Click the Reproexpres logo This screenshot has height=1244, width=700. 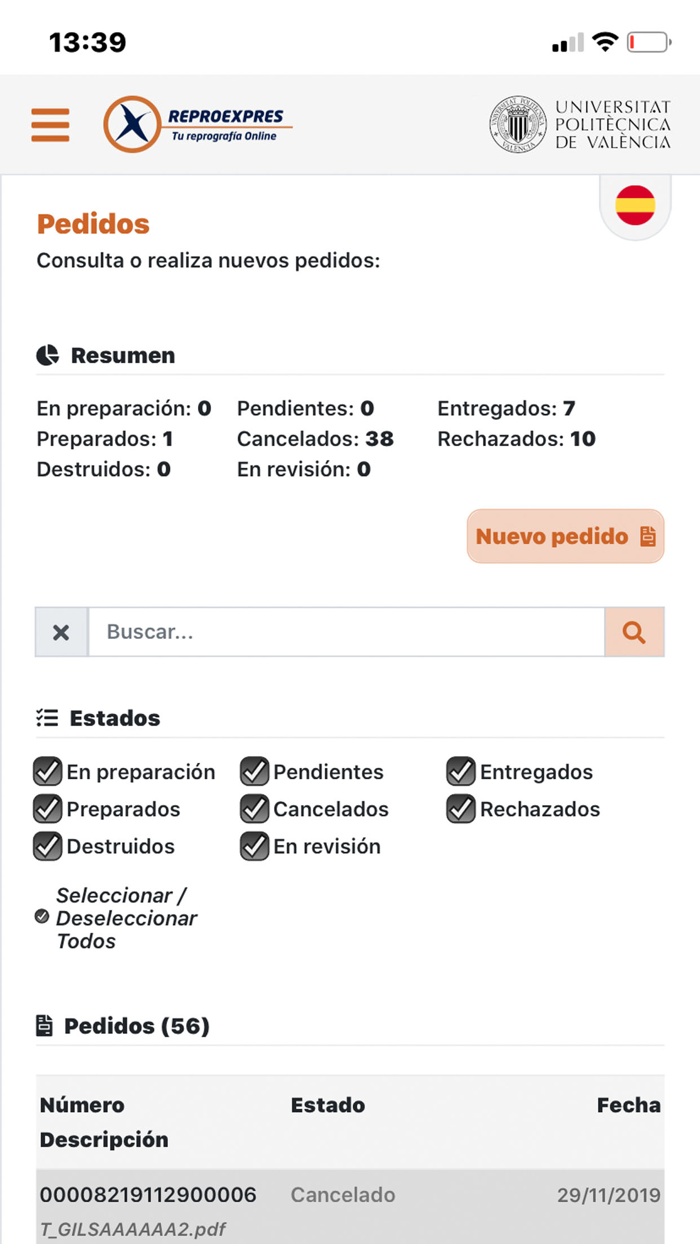pos(196,124)
